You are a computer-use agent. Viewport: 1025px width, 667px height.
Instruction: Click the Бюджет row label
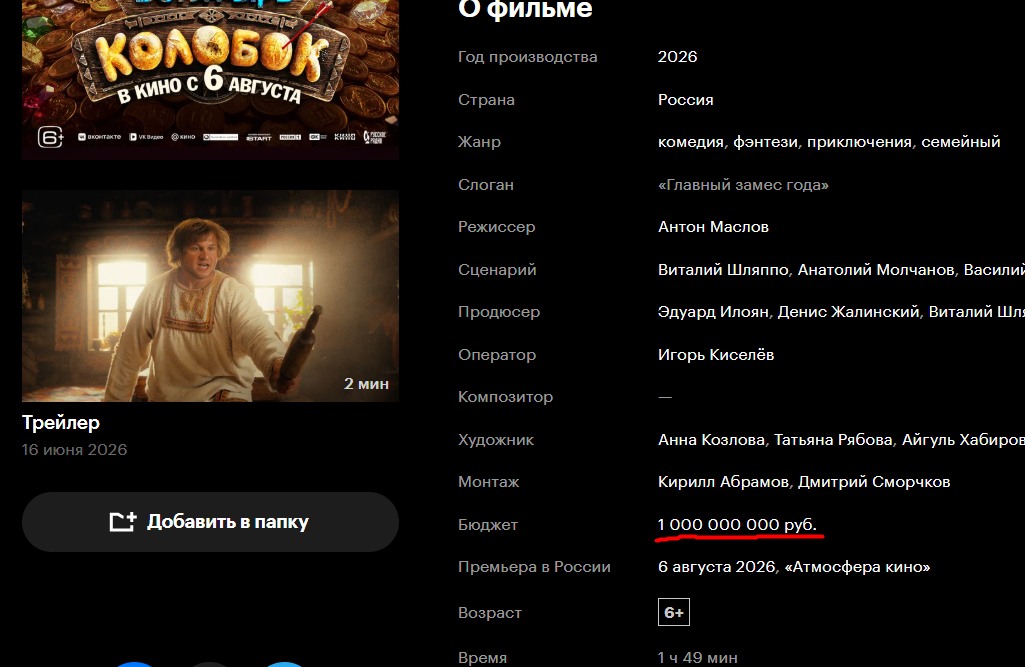(x=488, y=524)
